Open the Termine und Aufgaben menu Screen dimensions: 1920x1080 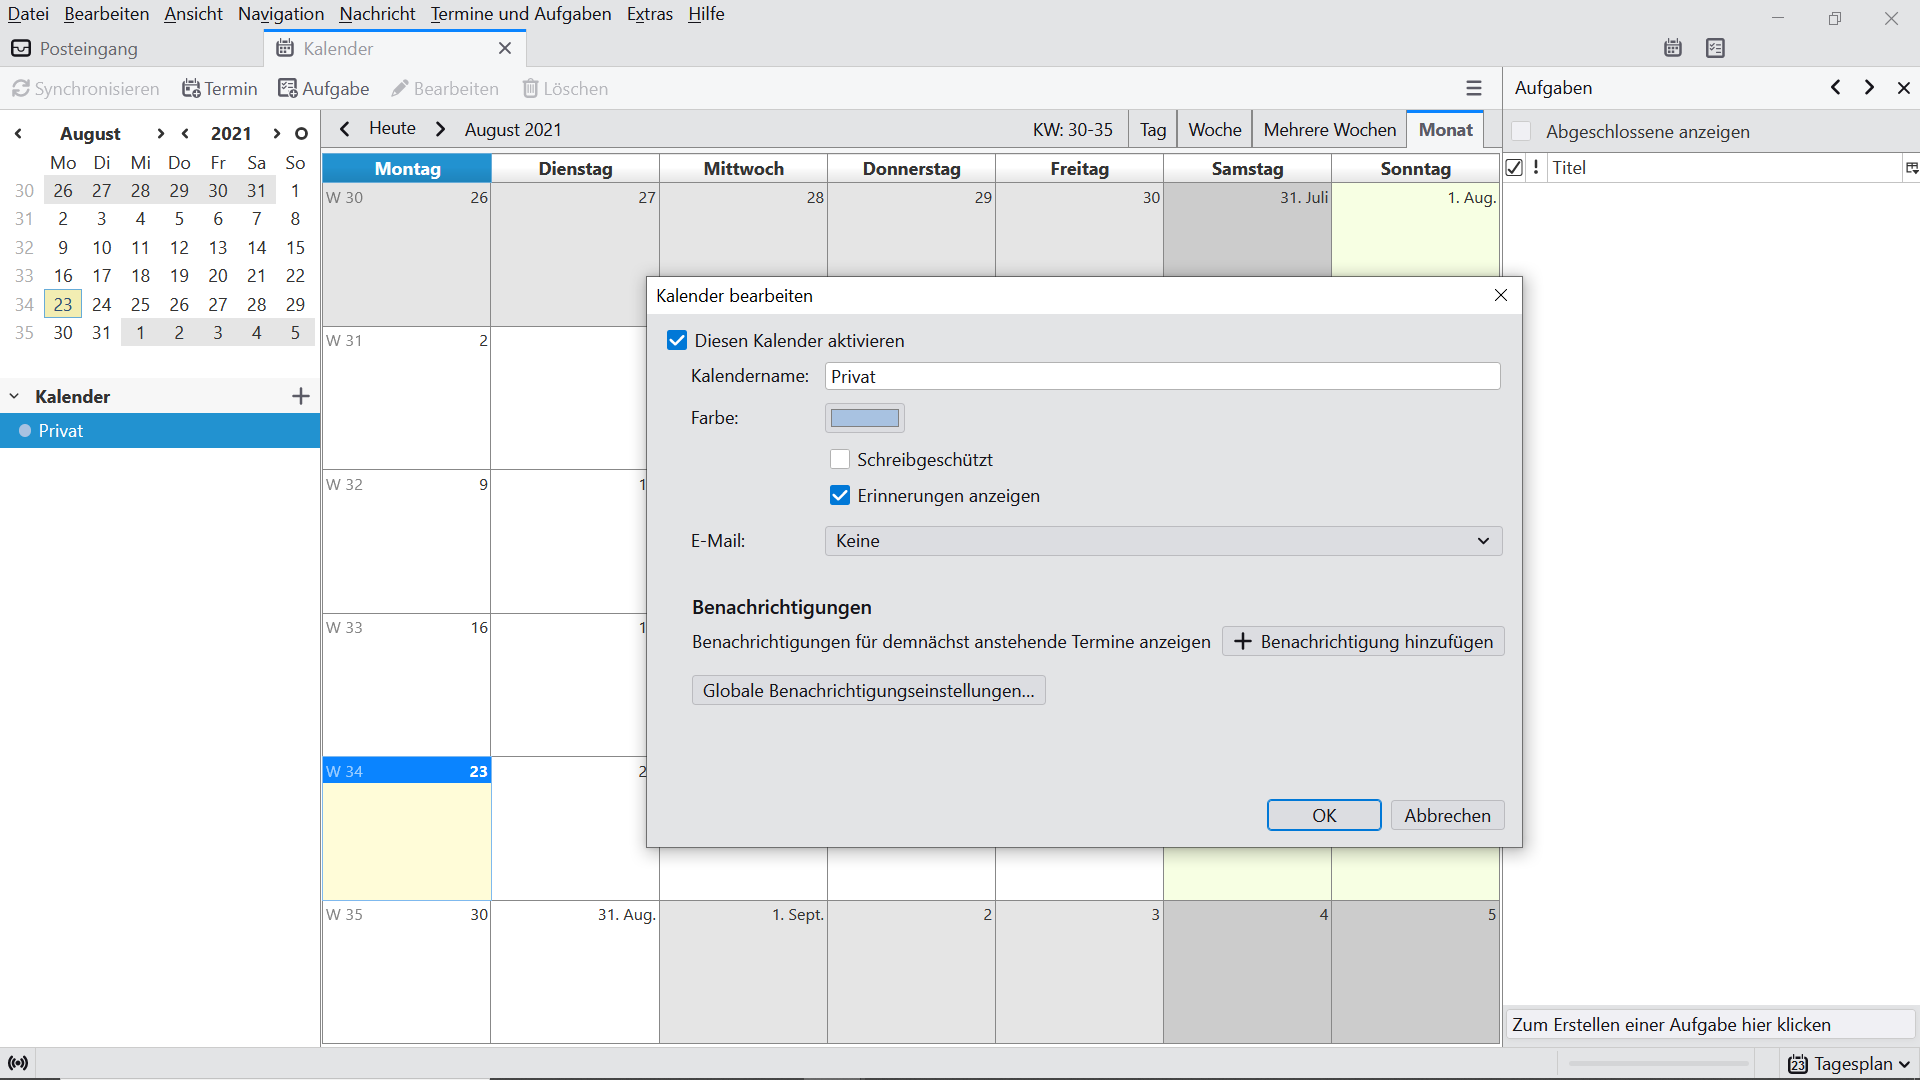click(521, 14)
